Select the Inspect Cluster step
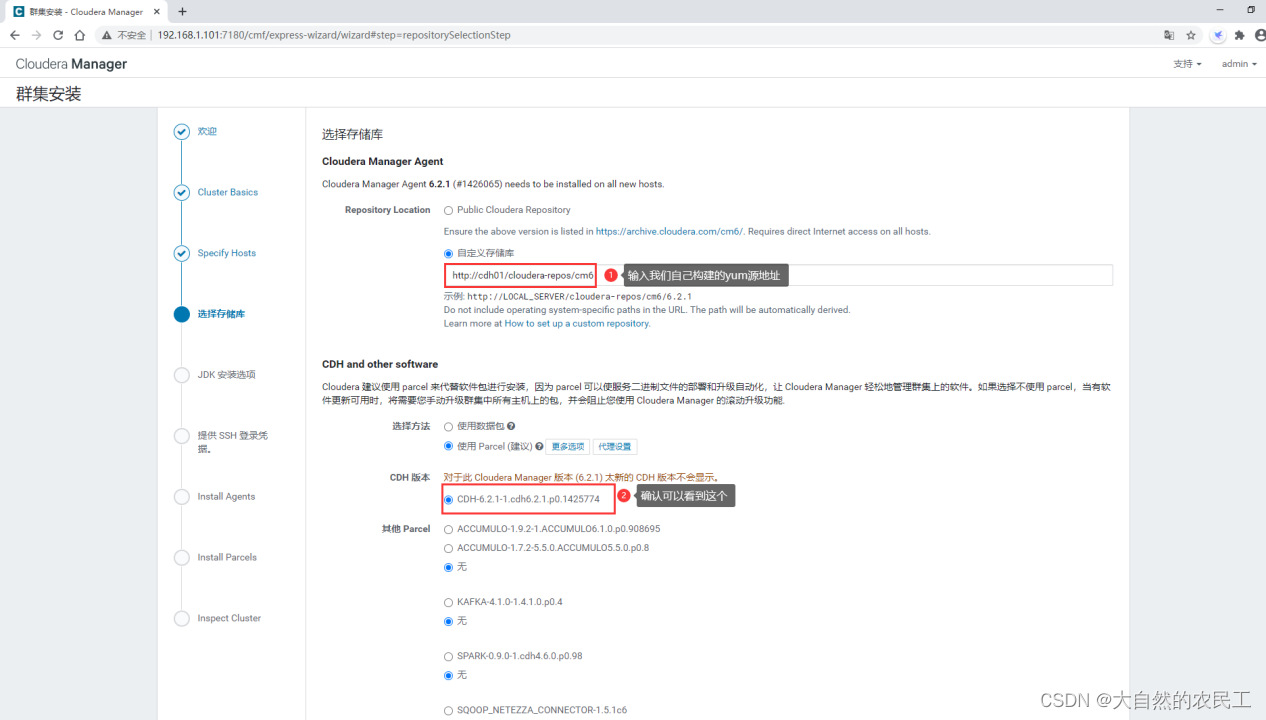 (x=229, y=618)
